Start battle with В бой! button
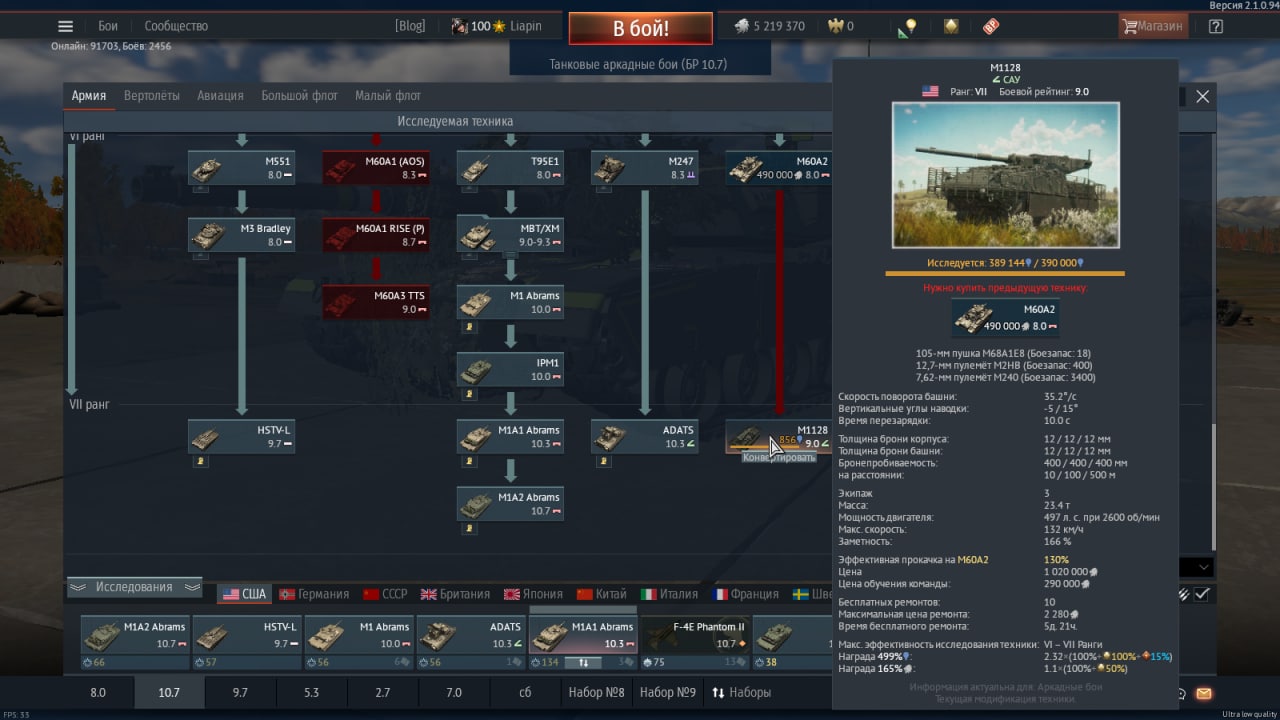1280x720 pixels. [641, 28]
